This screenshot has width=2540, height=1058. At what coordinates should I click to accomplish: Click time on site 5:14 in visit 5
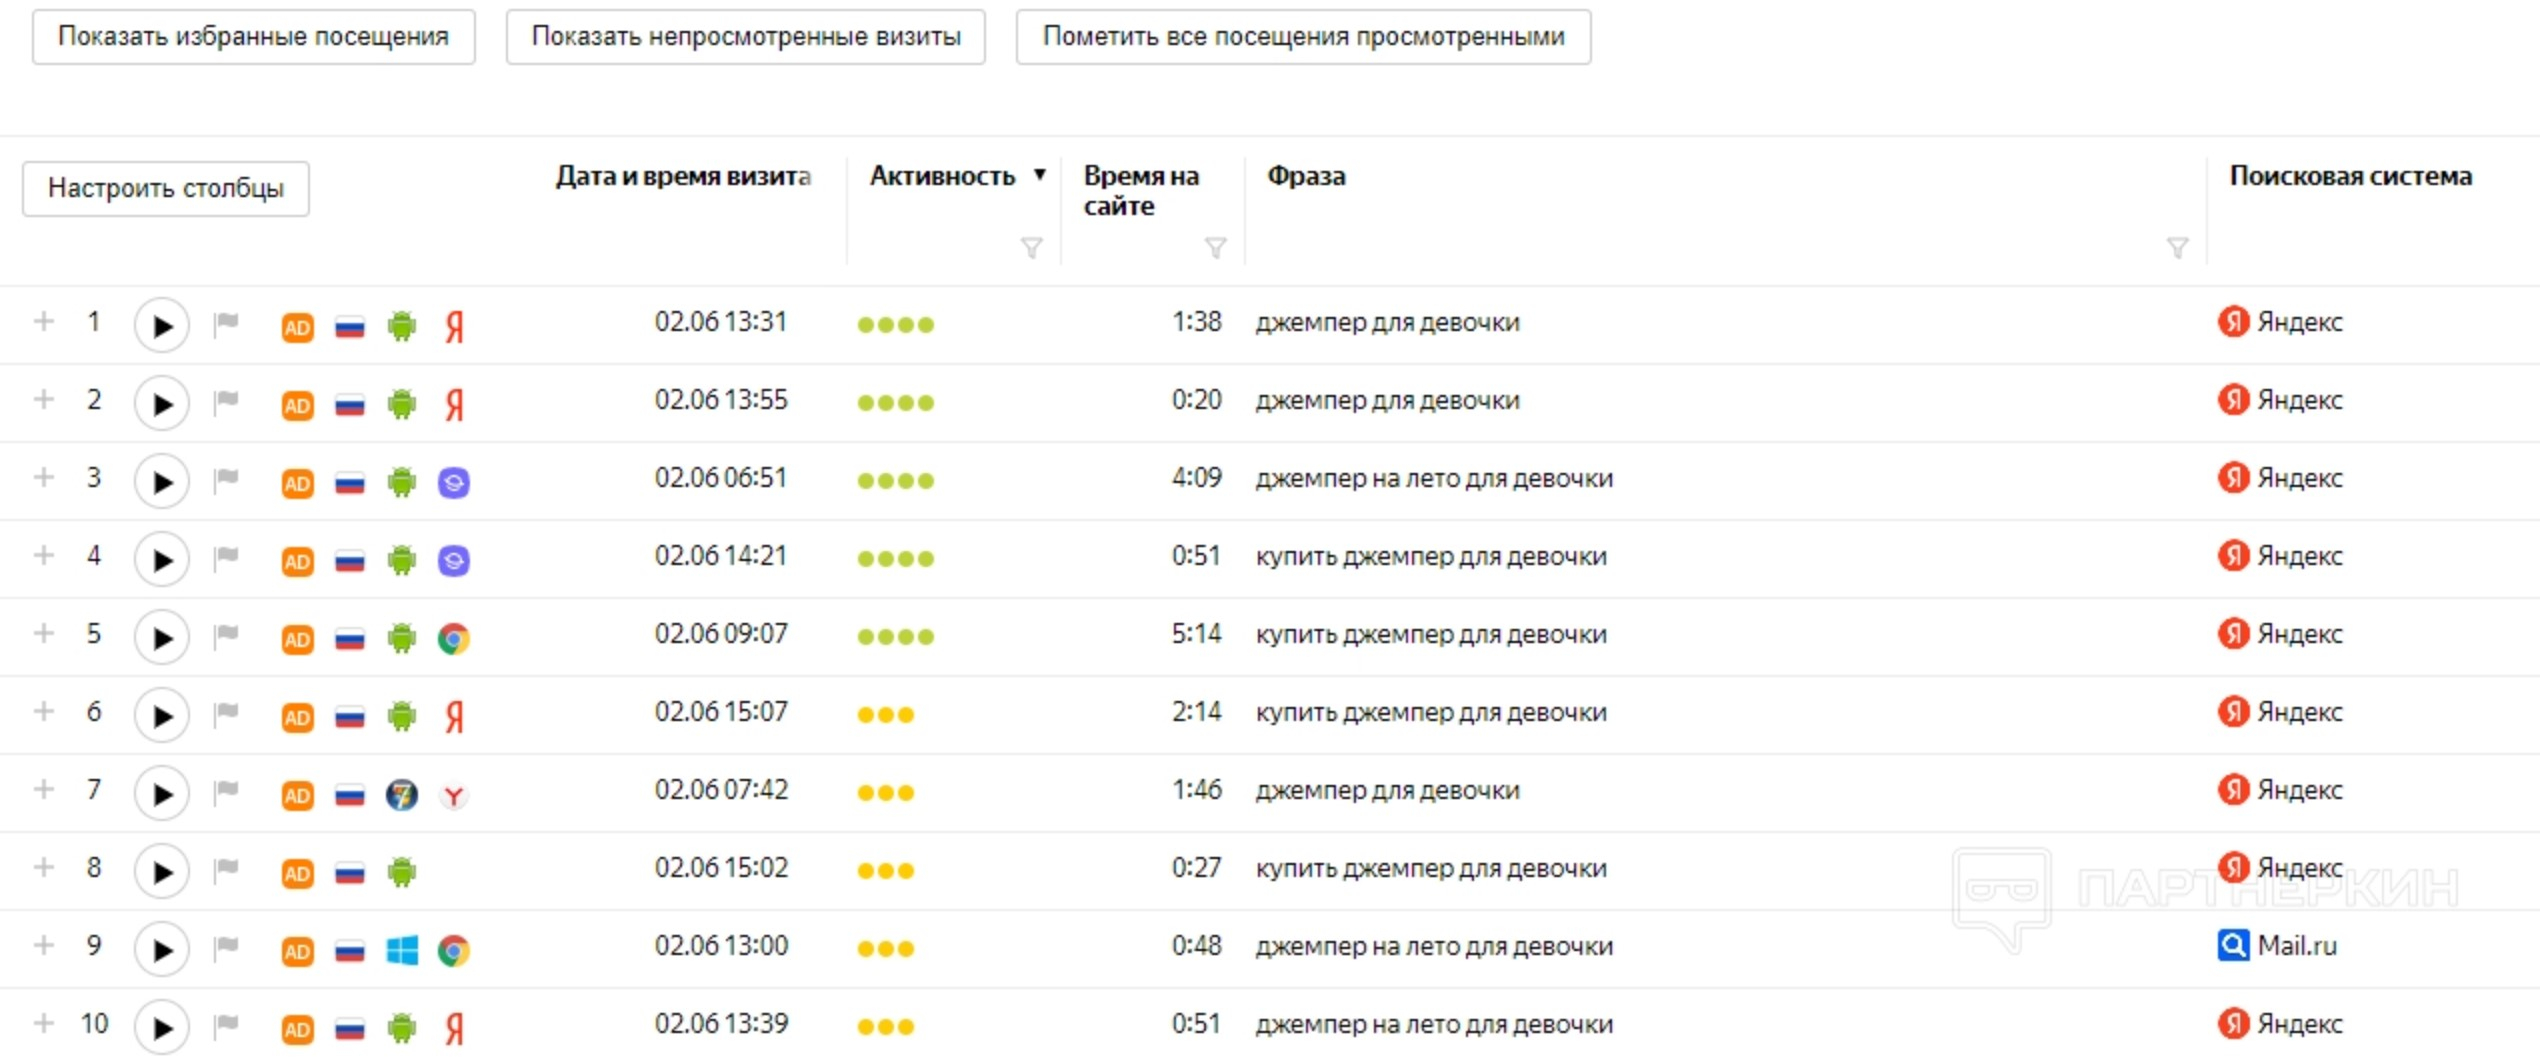pos(1196,633)
